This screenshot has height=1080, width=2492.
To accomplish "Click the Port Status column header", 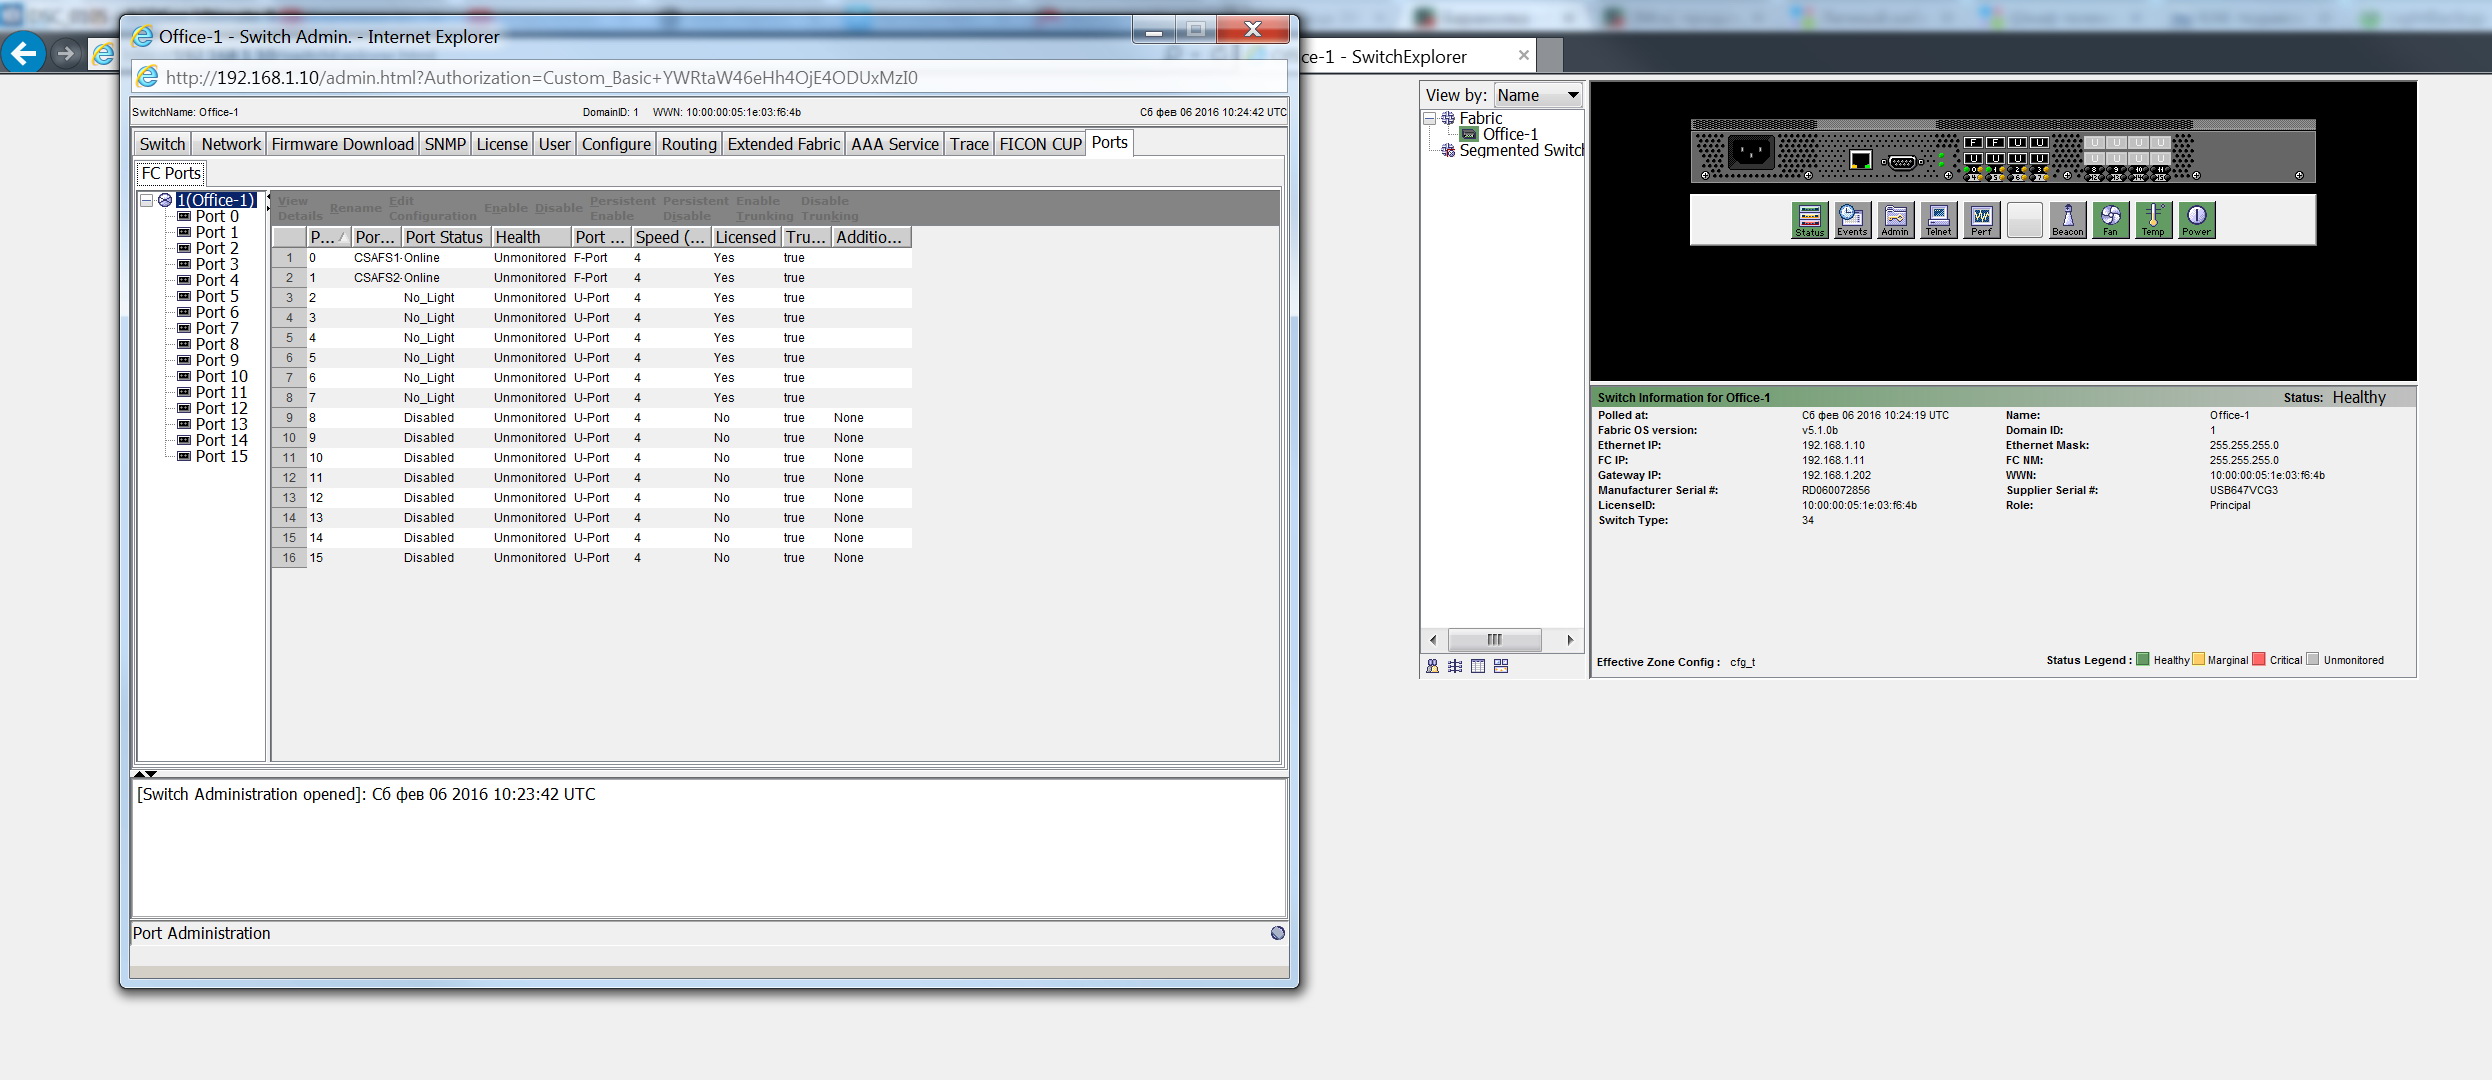I will (446, 237).
